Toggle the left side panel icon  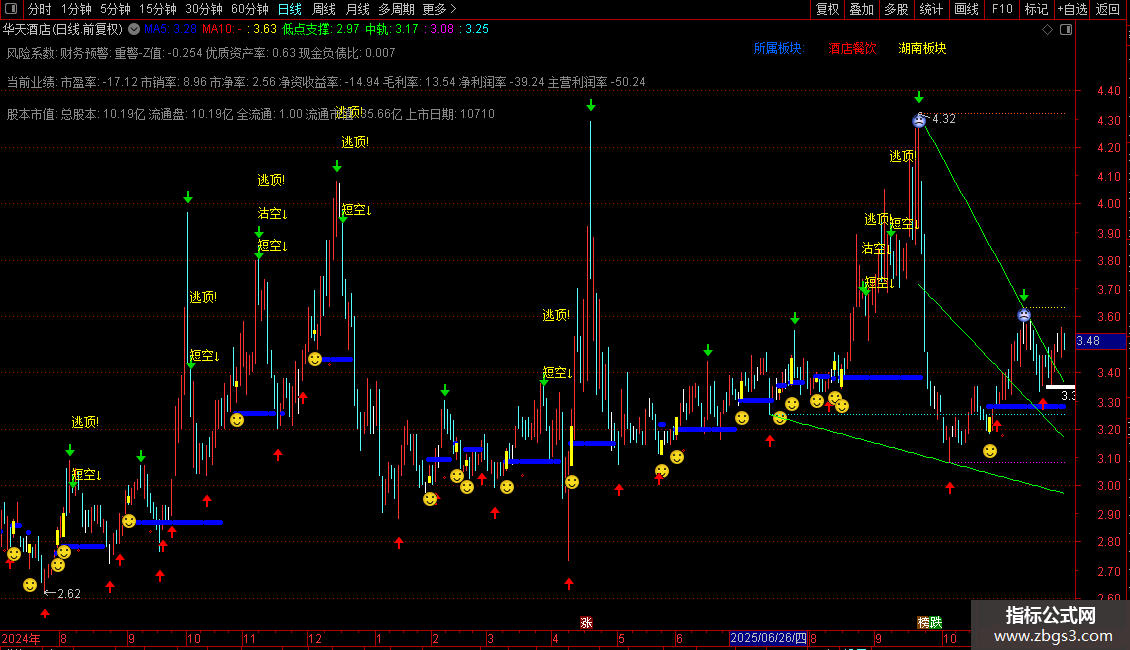click(x=11, y=9)
